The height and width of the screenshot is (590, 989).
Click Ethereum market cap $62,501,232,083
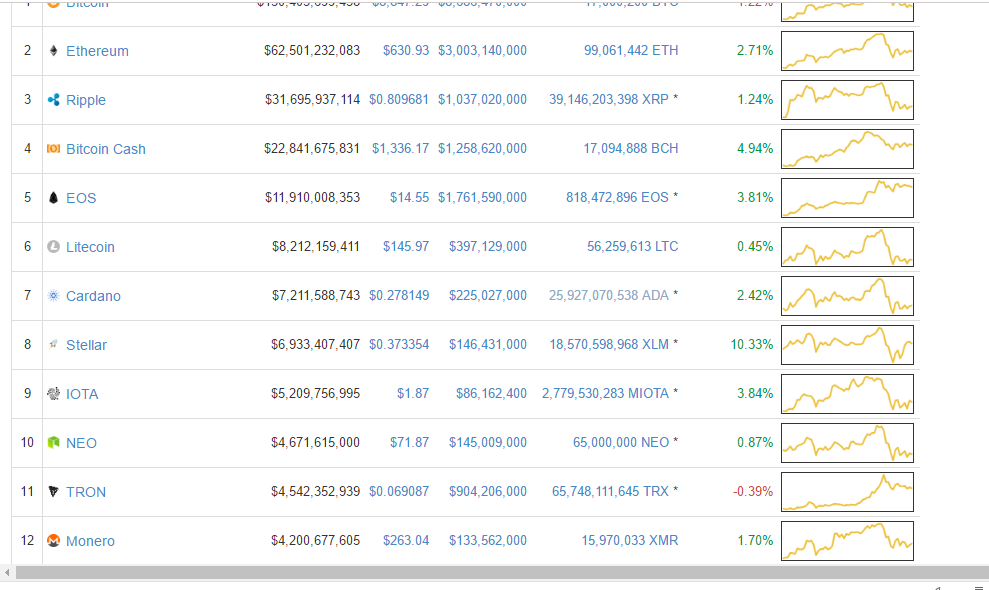click(312, 50)
